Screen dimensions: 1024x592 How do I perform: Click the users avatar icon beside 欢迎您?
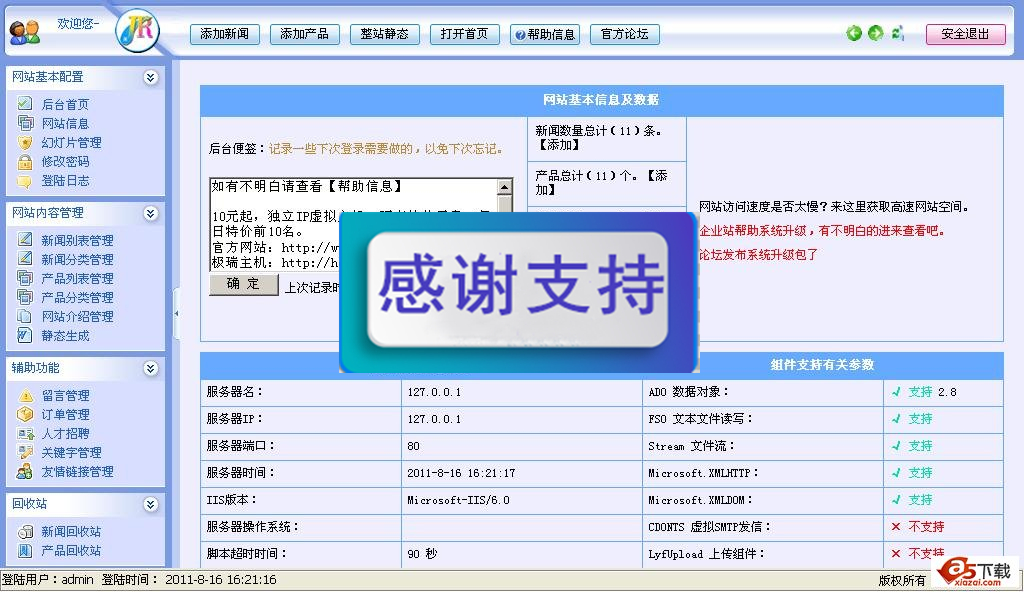tap(25, 32)
